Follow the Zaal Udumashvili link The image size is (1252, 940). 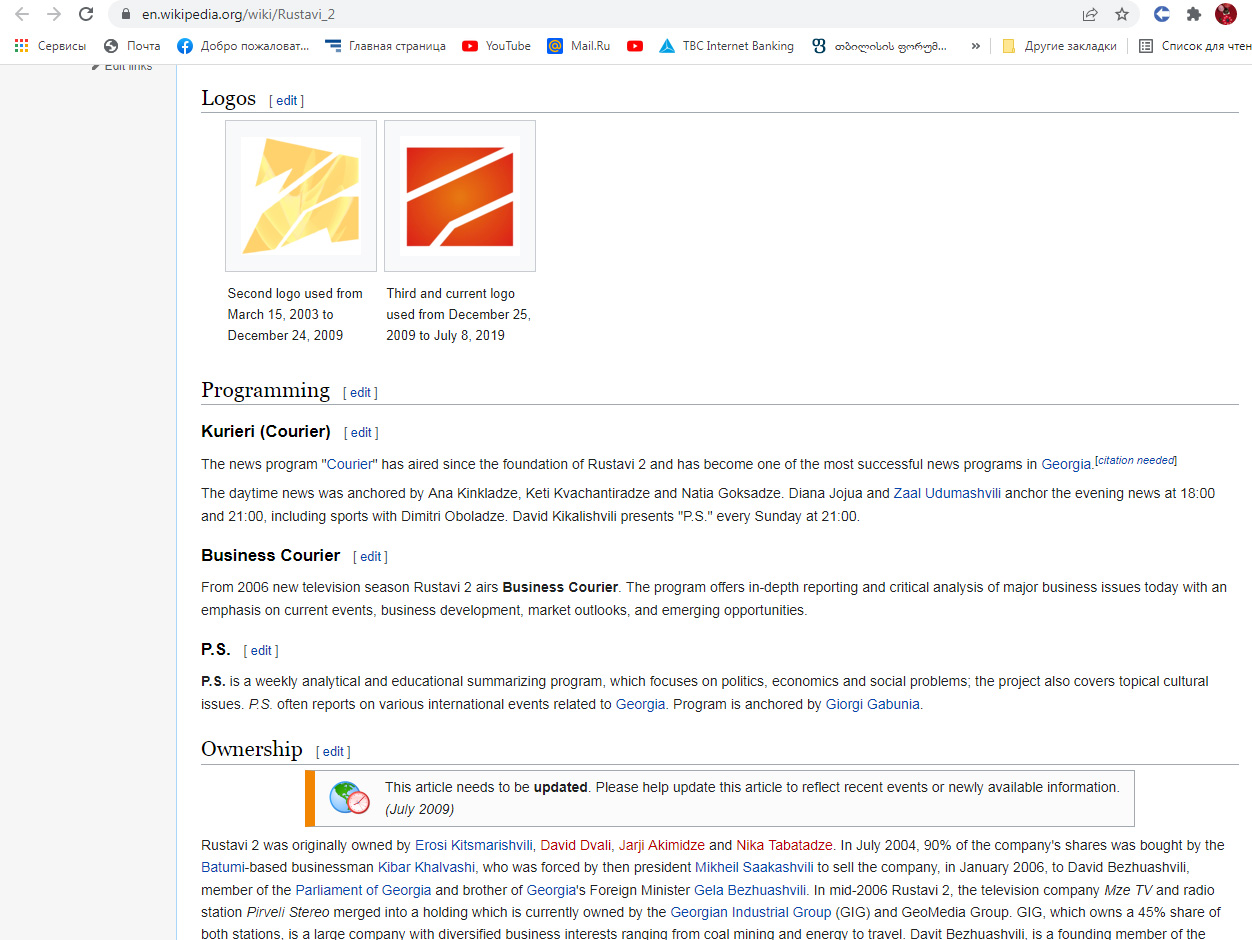click(x=946, y=493)
